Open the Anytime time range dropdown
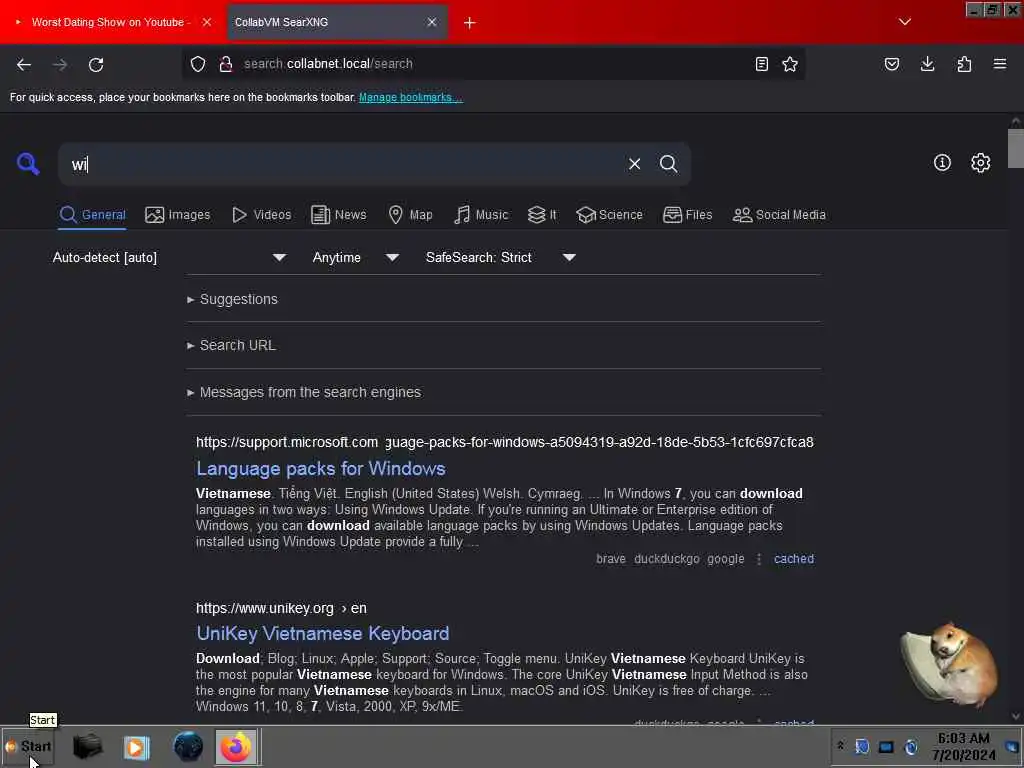This screenshot has height=768, width=1024. pyautogui.click(x=355, y=258)
